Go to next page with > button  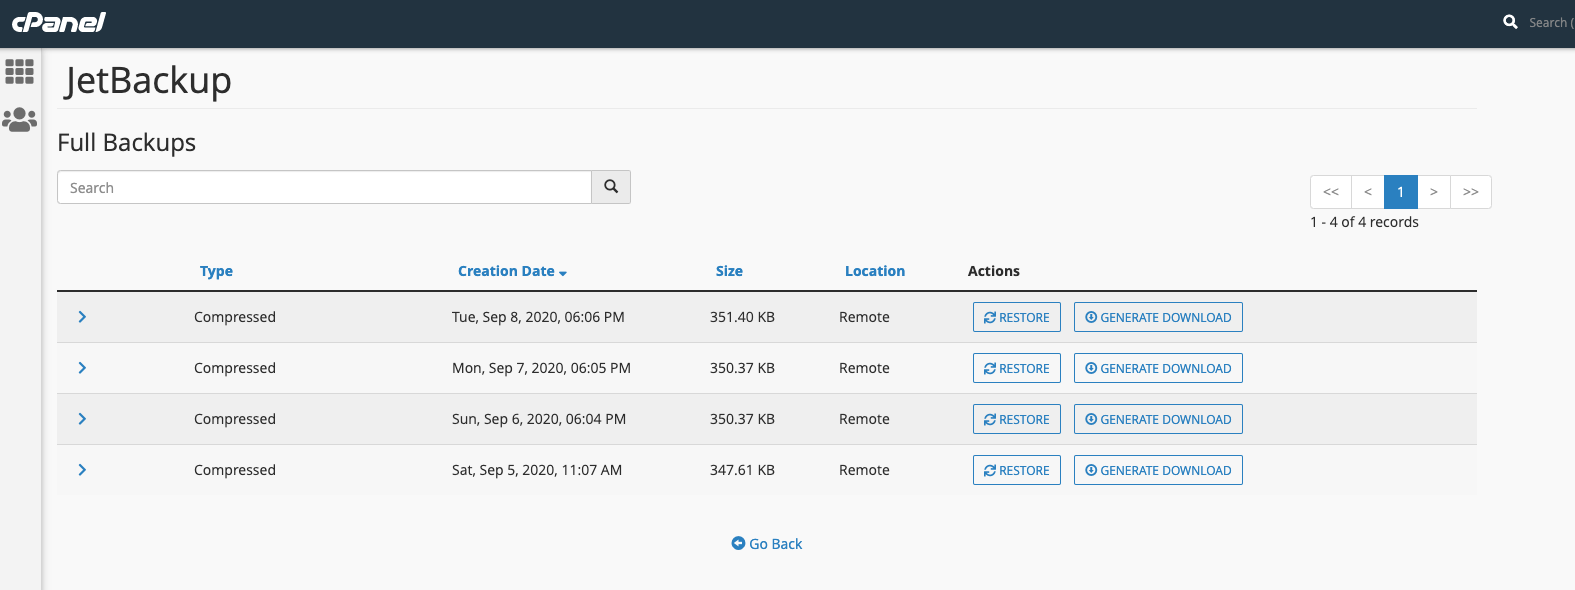coord(1434,192)
